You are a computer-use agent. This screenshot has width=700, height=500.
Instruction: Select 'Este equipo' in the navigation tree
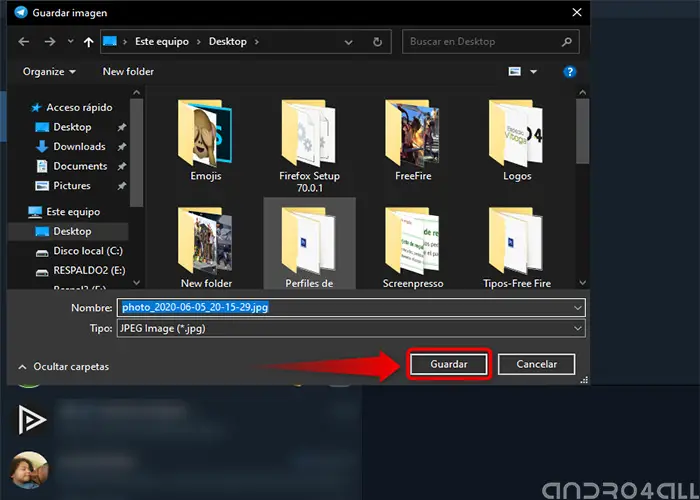(x=64, y=212)
